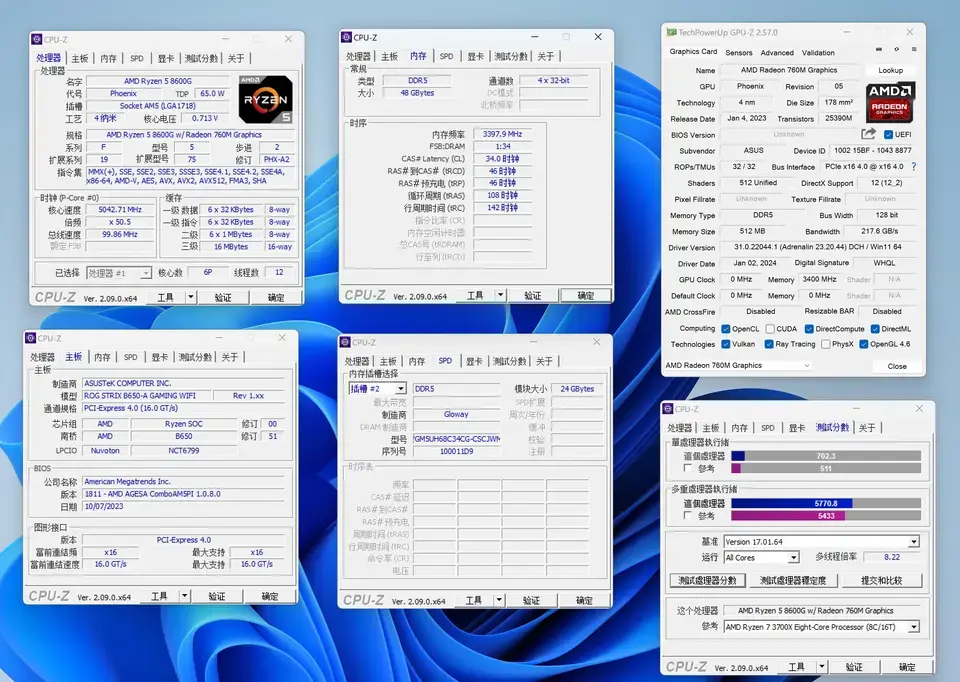
Task: Open the AMD Radeon 760M Graphics GPU dropdown
Action: [737, 366]
